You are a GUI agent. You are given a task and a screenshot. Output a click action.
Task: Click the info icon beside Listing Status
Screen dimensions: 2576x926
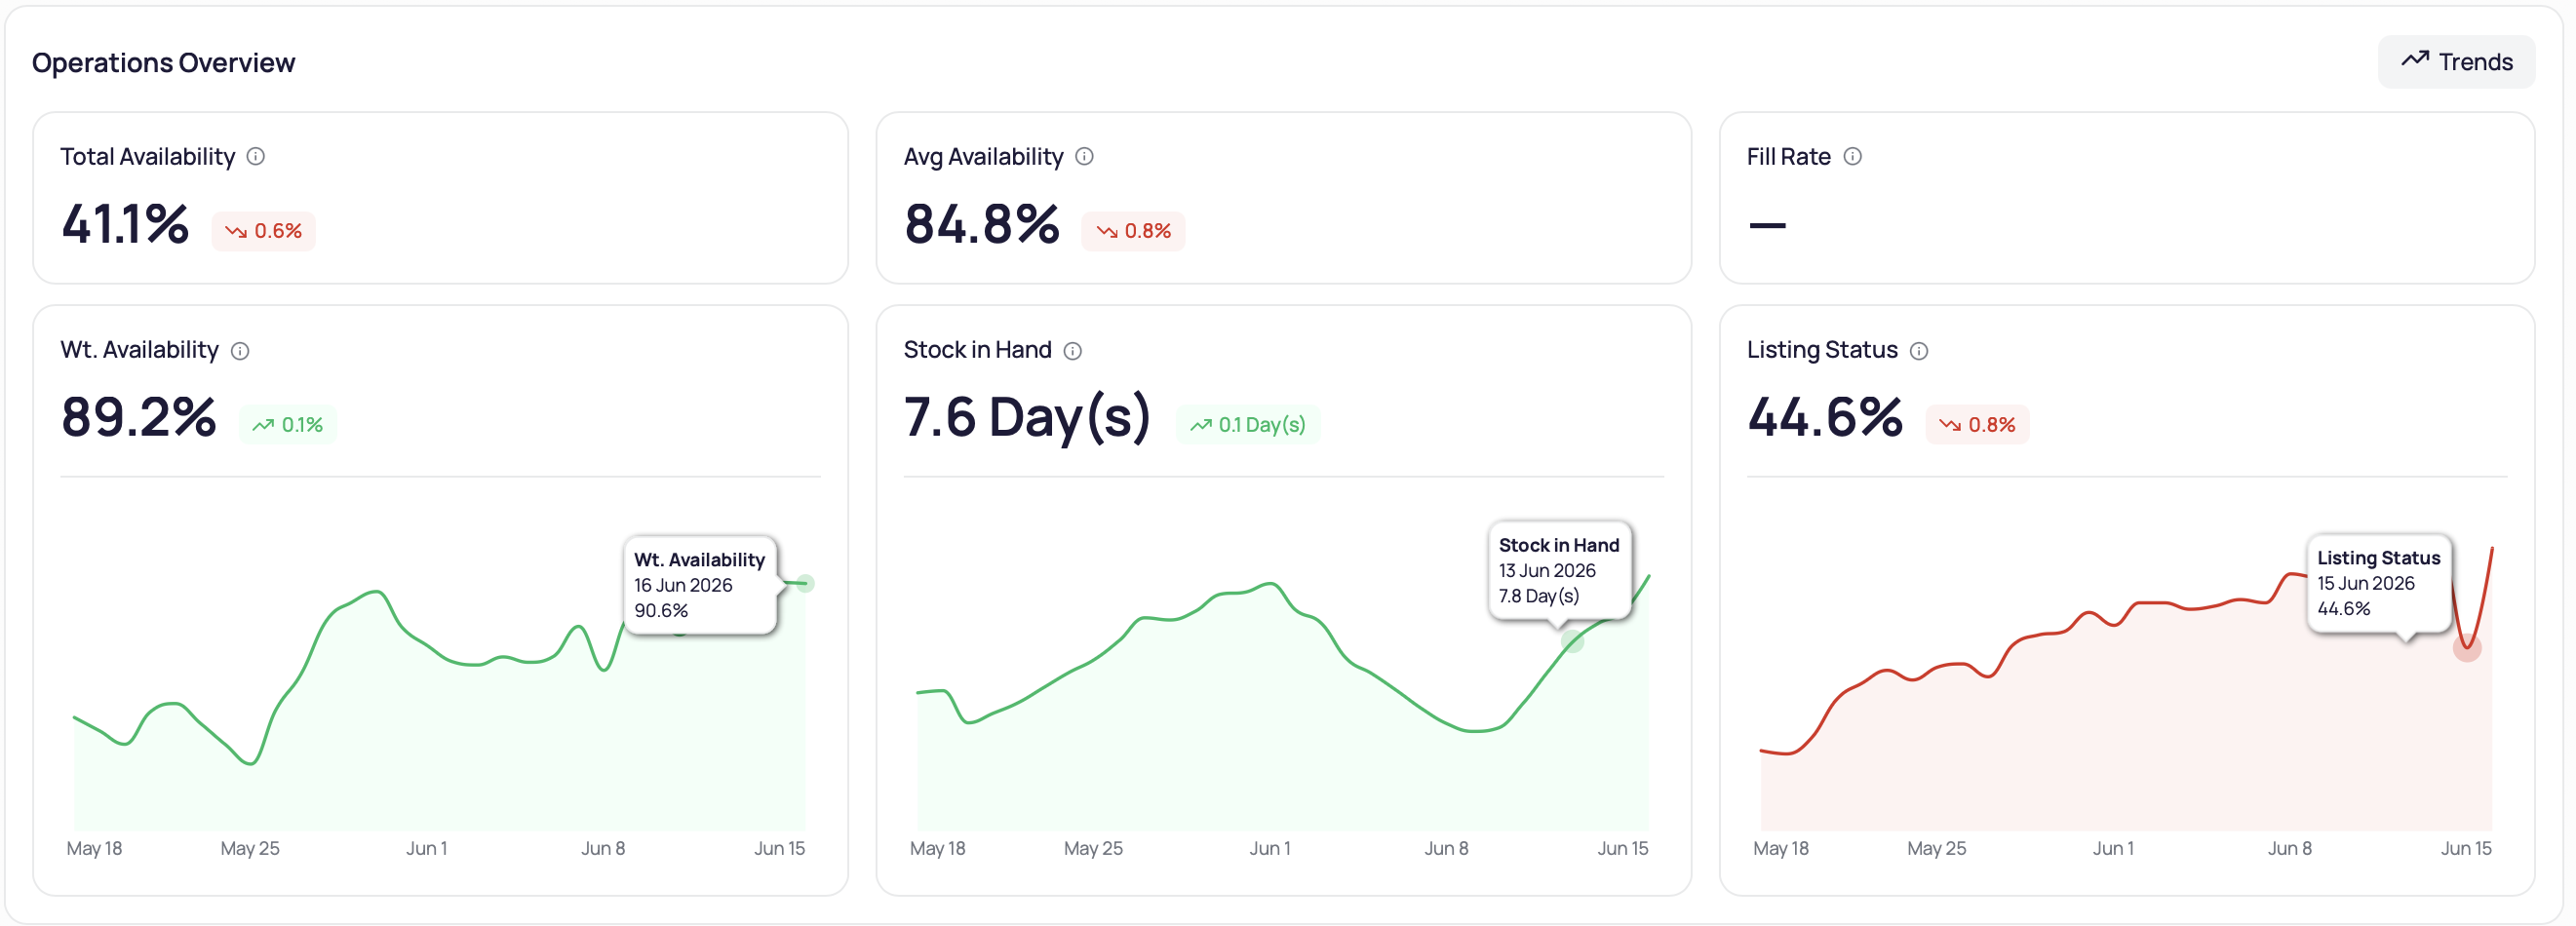tap(1919, 351)
